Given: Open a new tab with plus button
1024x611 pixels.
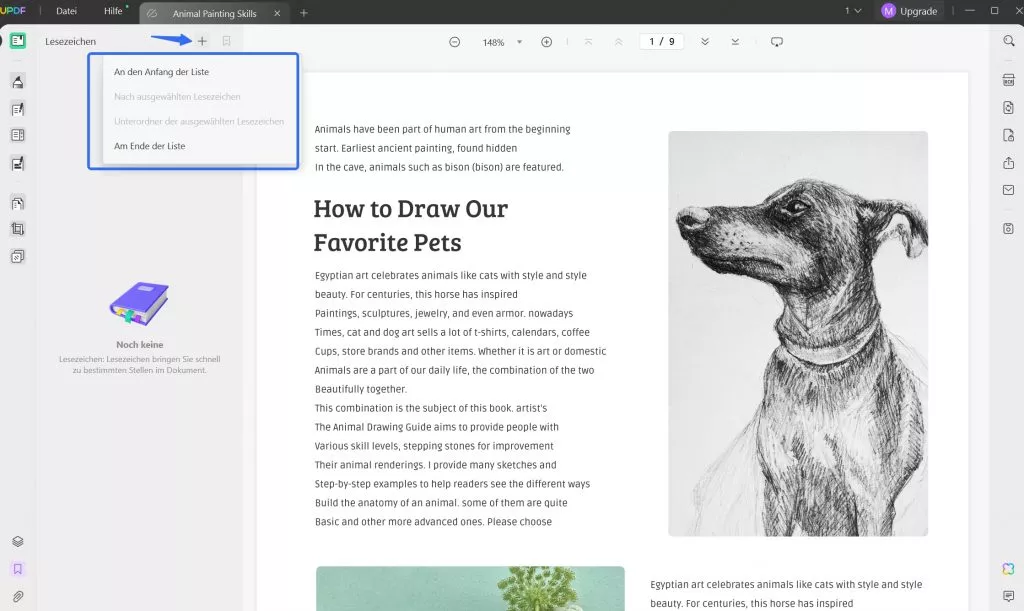Looking at the screenshot, I should 304,12.
